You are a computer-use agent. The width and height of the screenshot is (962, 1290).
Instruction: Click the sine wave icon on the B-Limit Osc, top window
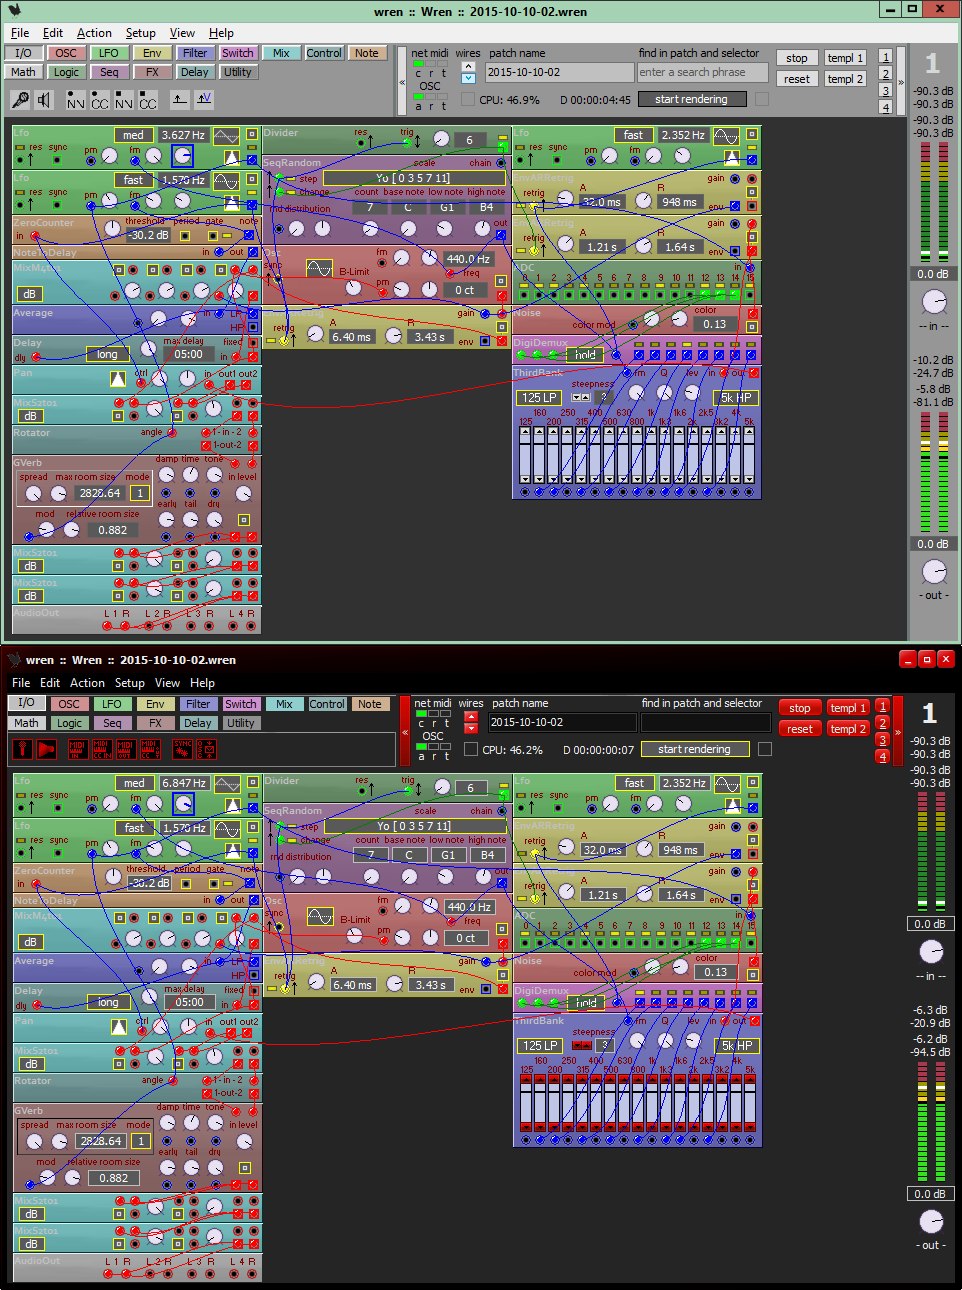click(x=319, y=268)
